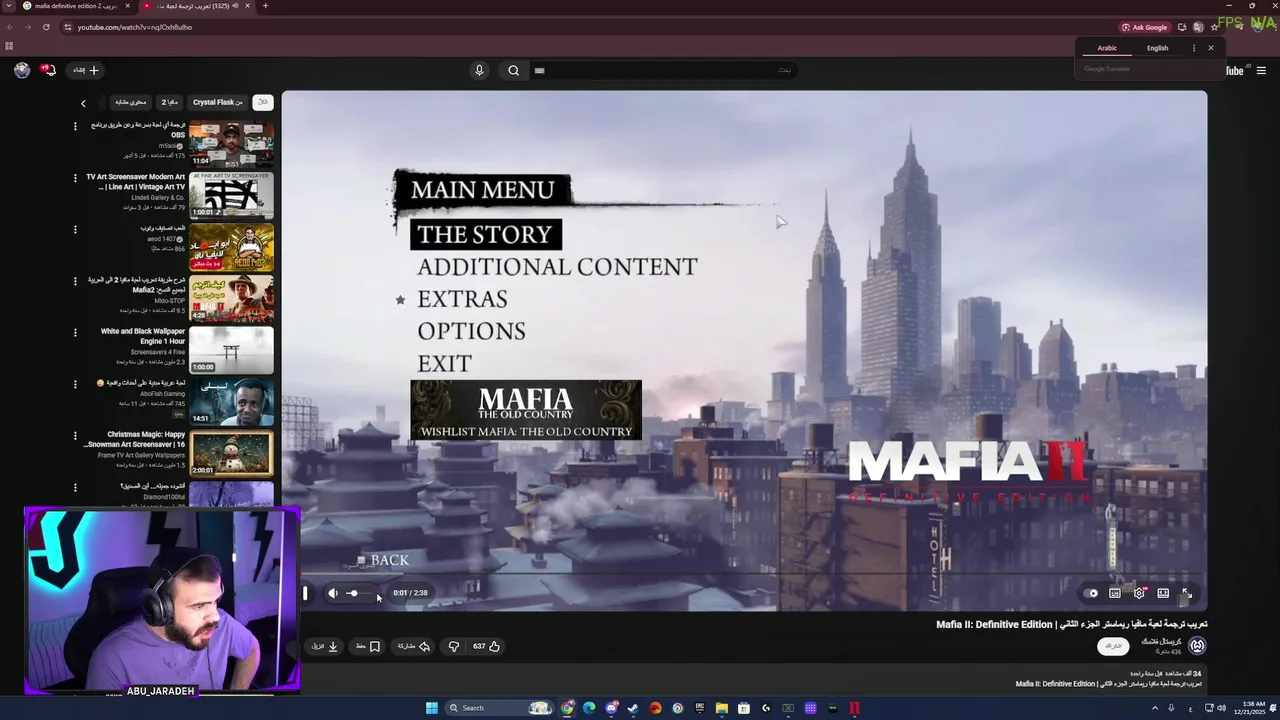Like the video (637 likes)
This screenshot has height=720, width=1280.
click(486, 646)
